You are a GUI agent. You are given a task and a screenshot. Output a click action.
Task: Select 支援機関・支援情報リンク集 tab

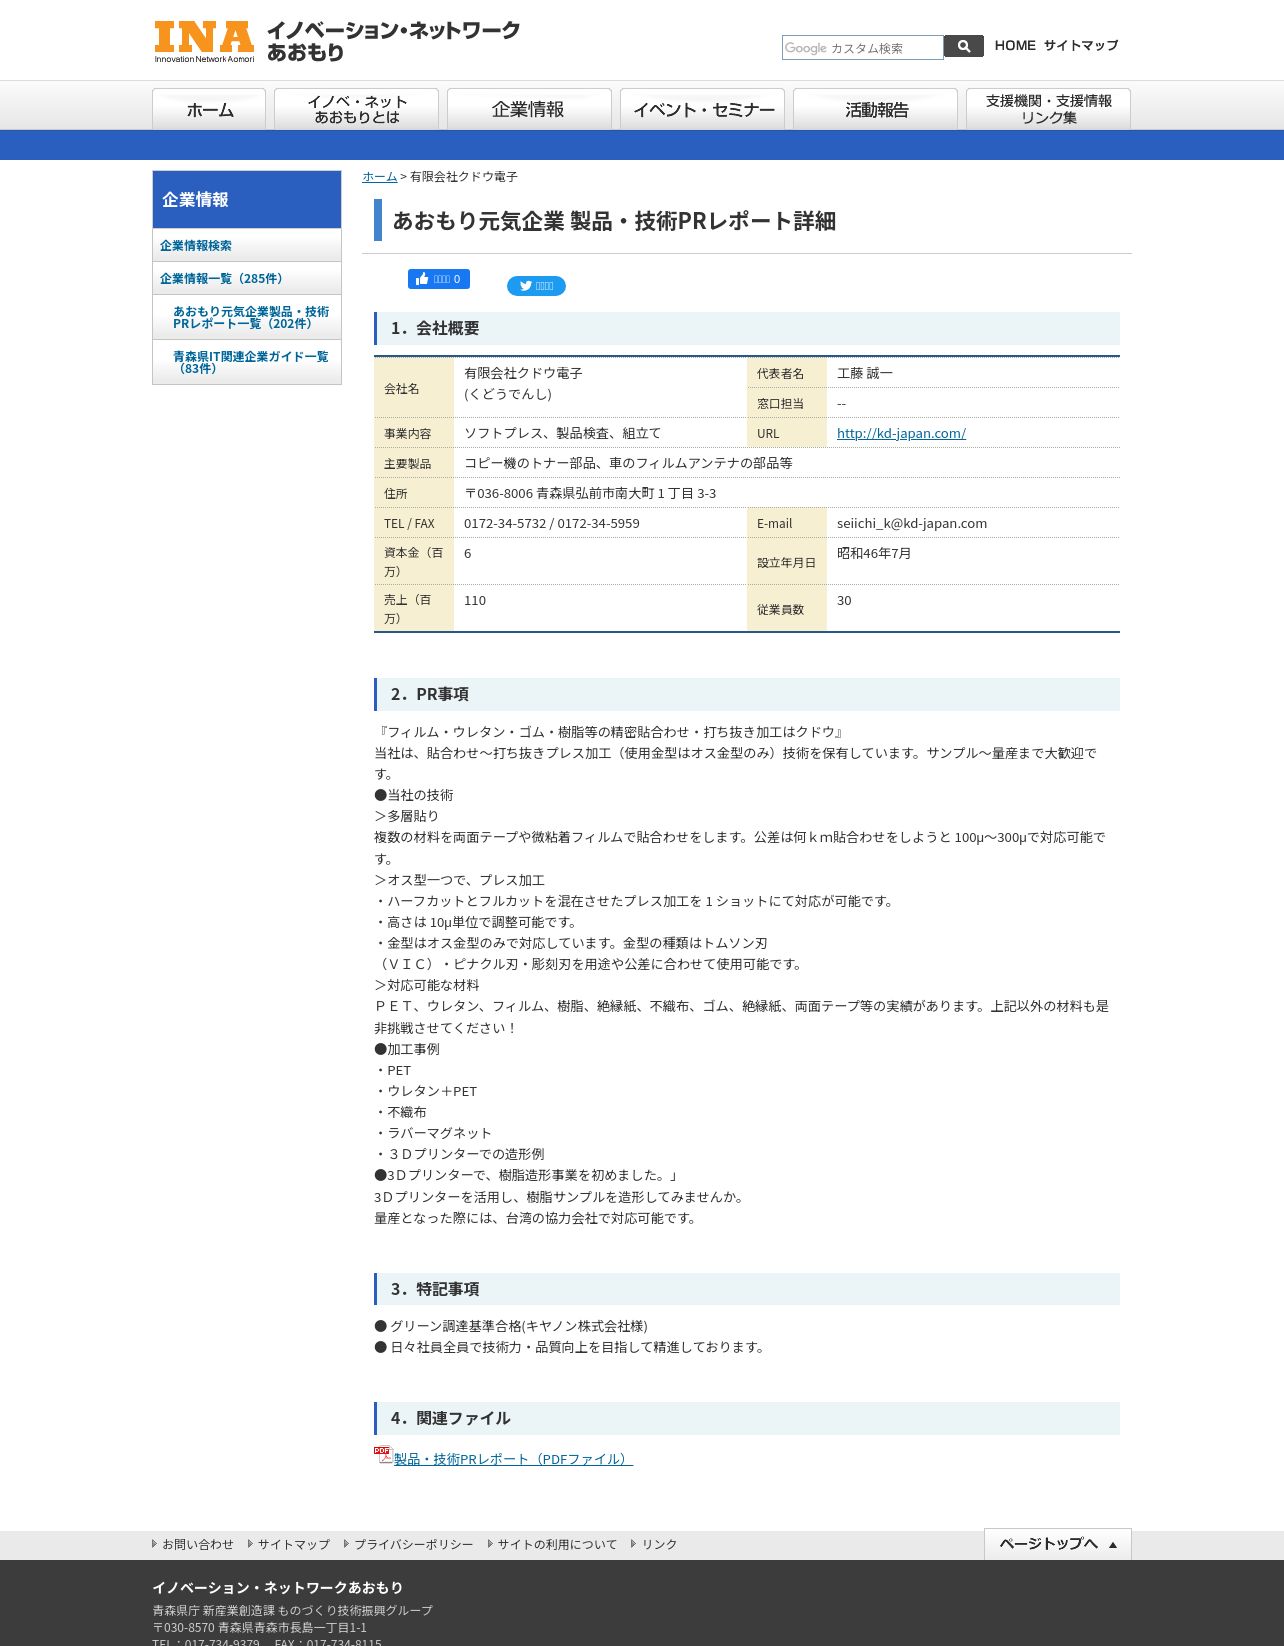(x=1048, y=109)
